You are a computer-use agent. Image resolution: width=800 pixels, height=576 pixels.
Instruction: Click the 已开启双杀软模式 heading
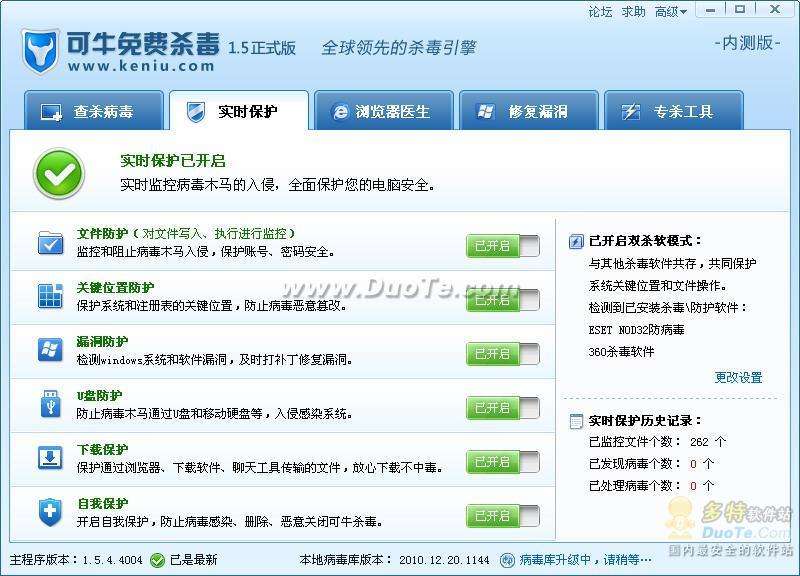pyautogui.click(x=645, y=241)
